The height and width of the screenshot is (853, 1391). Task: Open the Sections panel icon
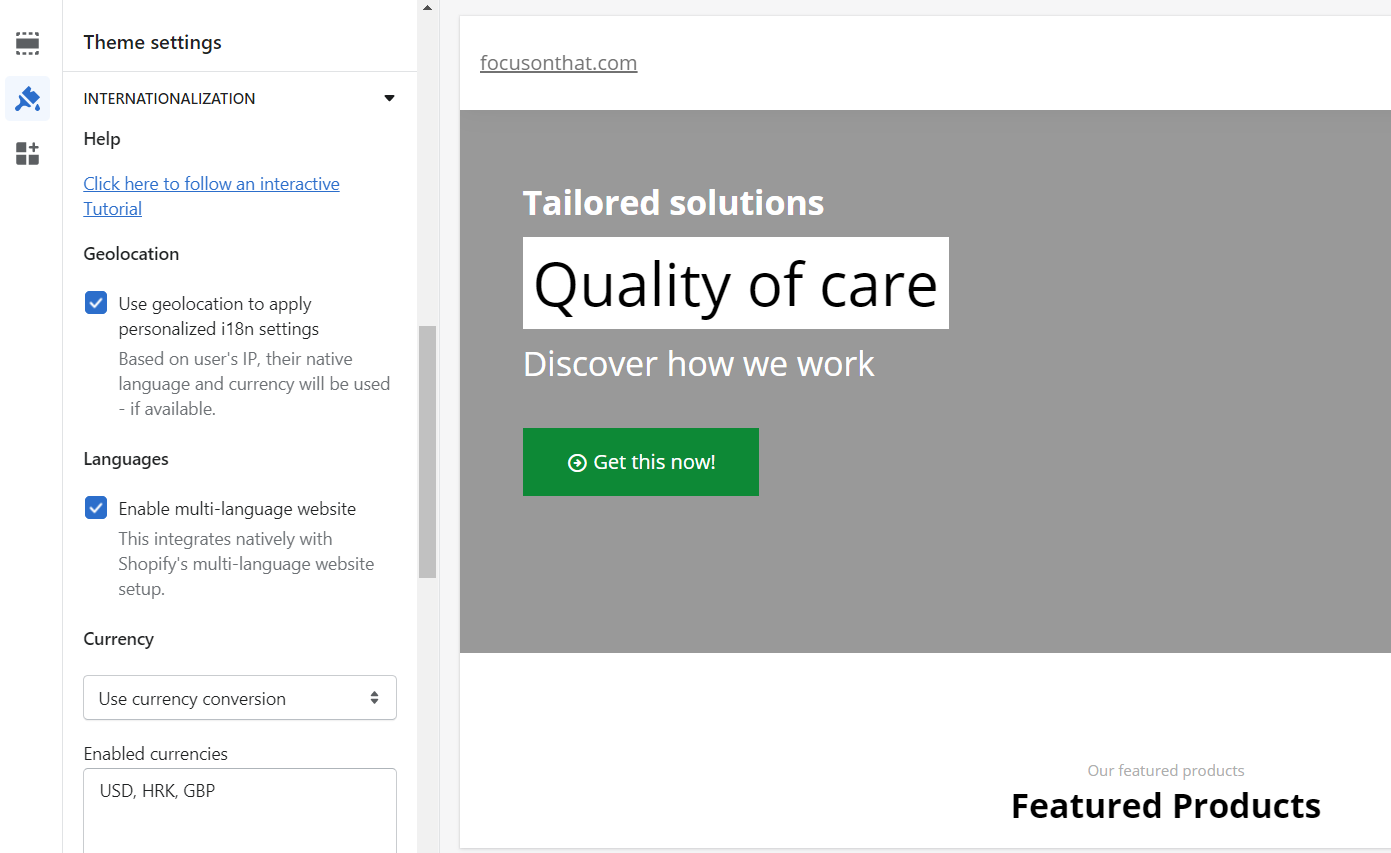[x=27, y=43]
